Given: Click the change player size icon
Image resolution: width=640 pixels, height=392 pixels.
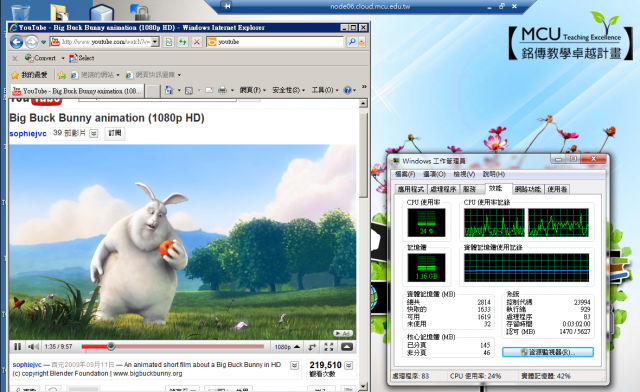Looking at the screenshot, I should 312,347.
